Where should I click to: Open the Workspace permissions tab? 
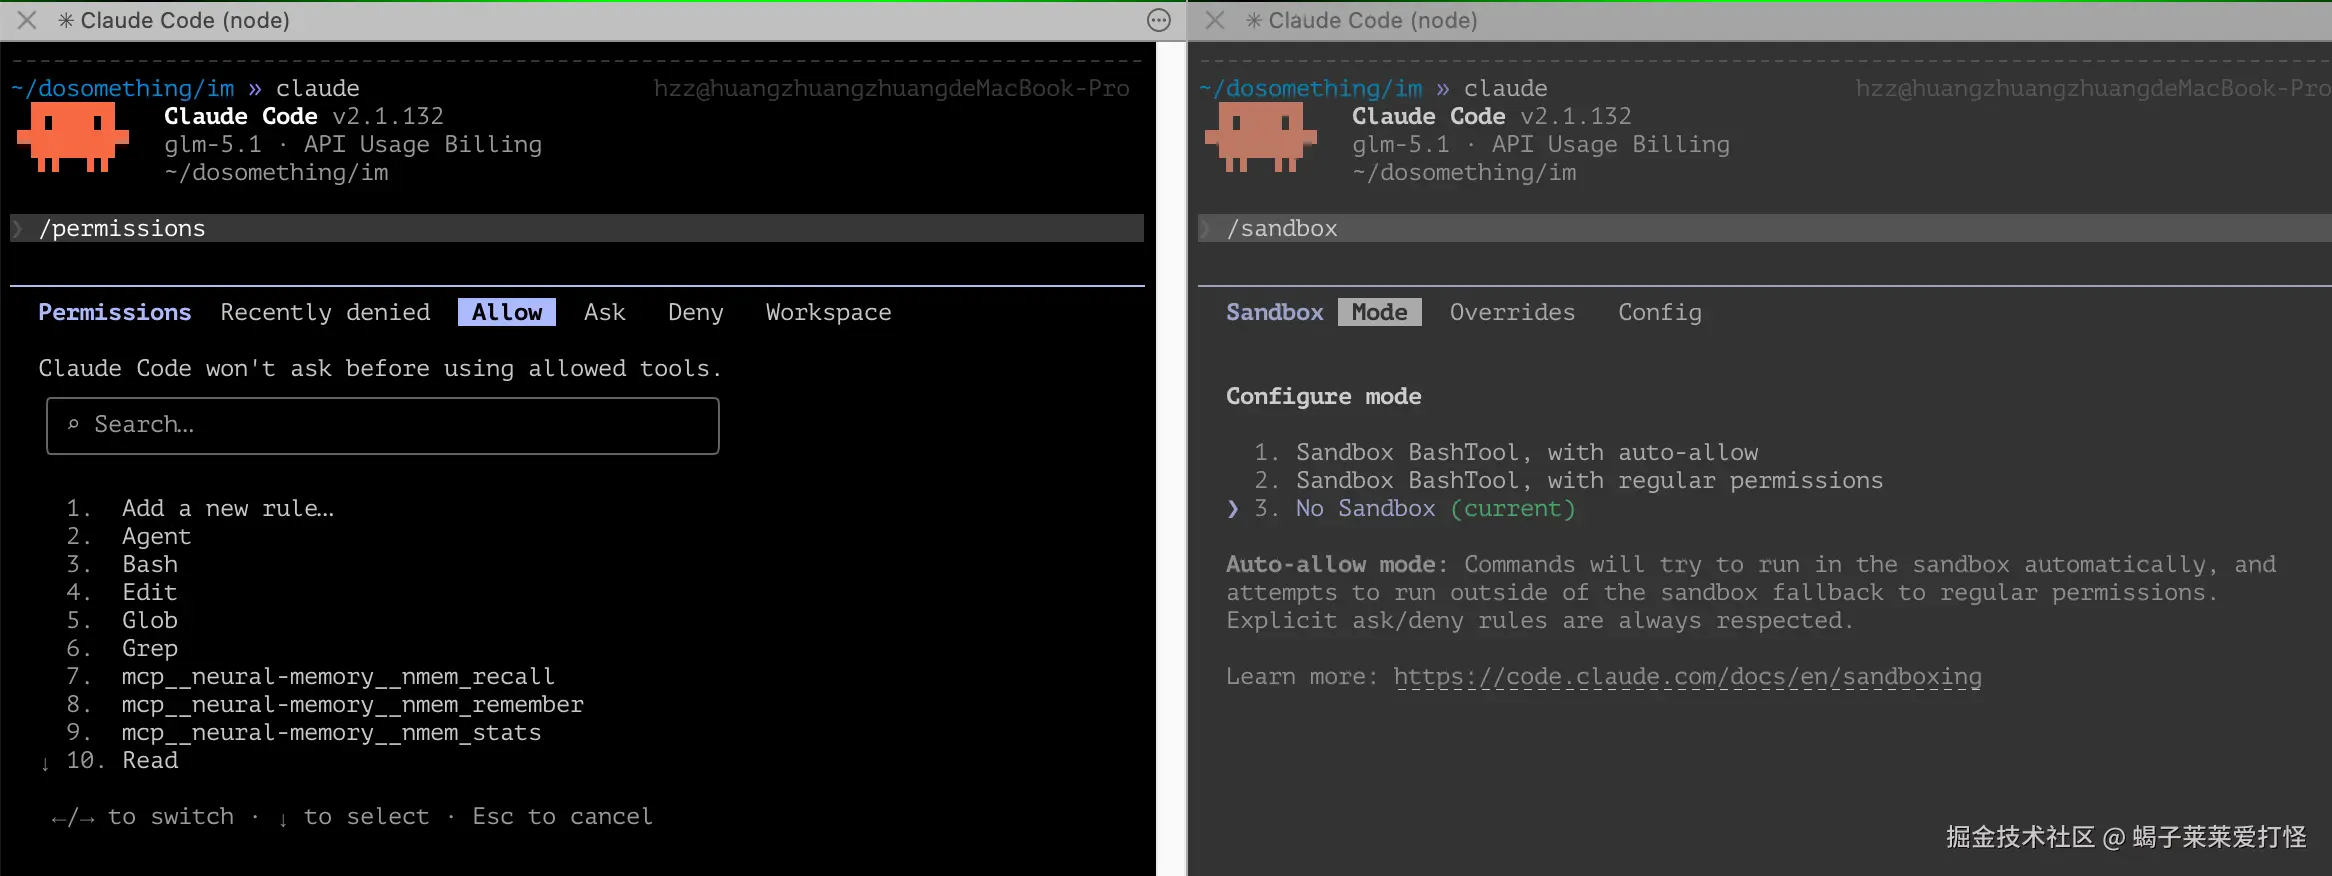[829, 312]
